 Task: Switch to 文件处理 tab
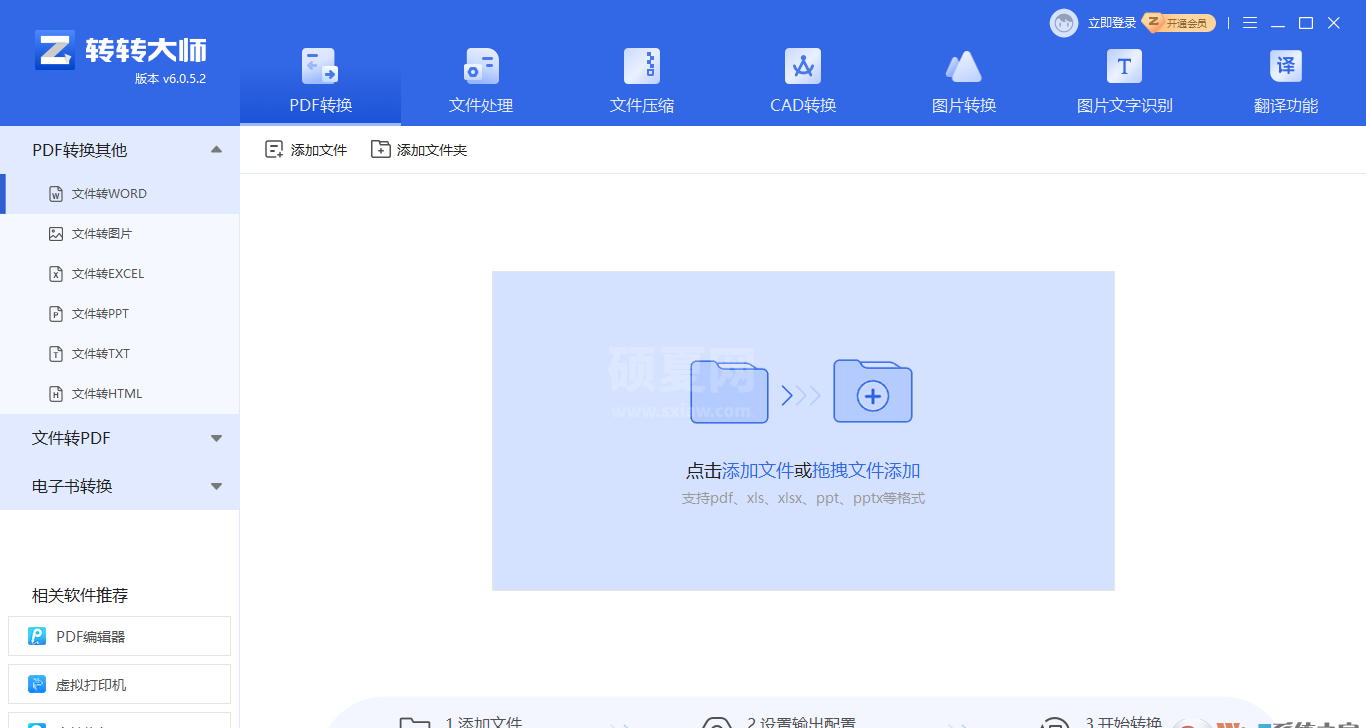481,82
